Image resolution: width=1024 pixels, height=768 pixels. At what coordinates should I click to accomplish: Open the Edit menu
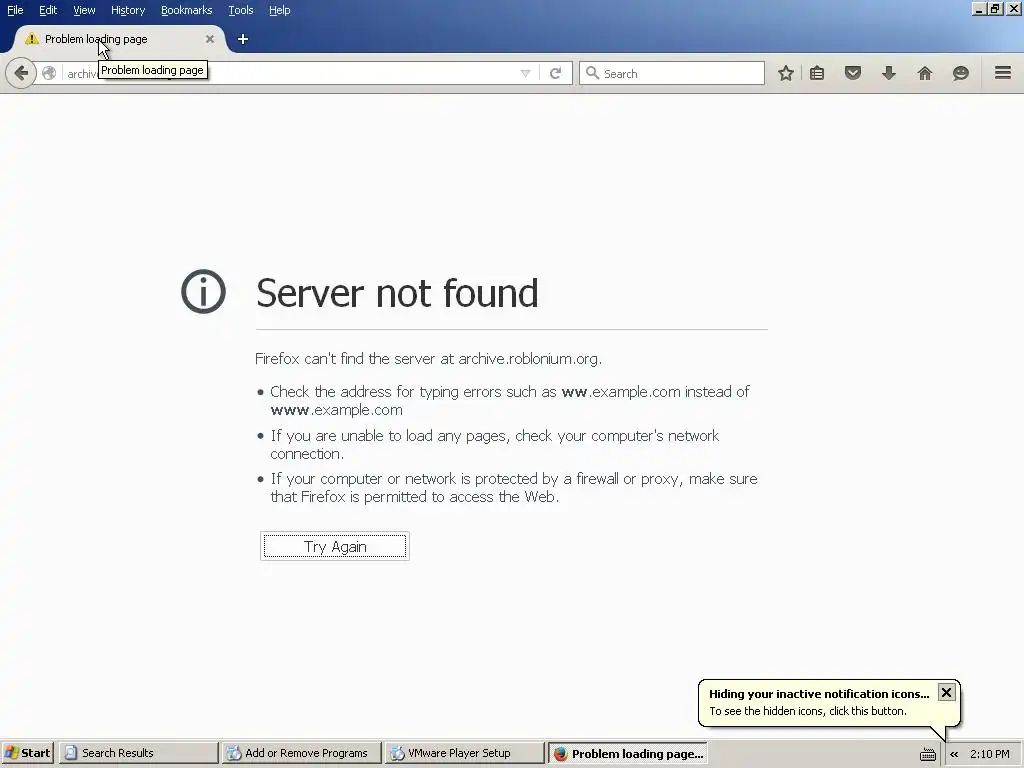(48, 10)
